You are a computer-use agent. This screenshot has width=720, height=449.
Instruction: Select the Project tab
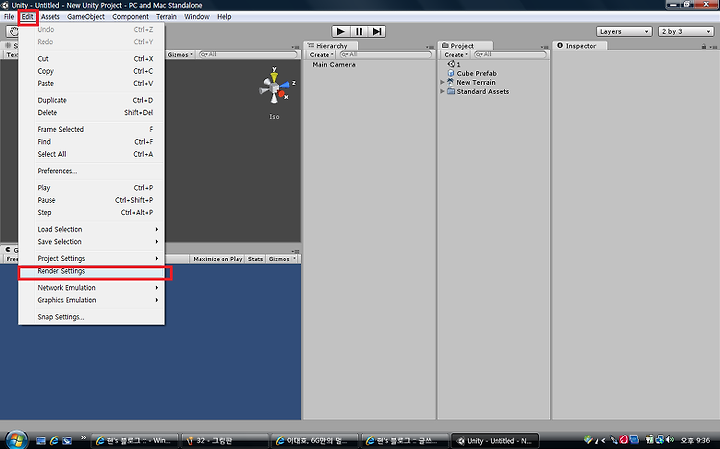point(466,46)
